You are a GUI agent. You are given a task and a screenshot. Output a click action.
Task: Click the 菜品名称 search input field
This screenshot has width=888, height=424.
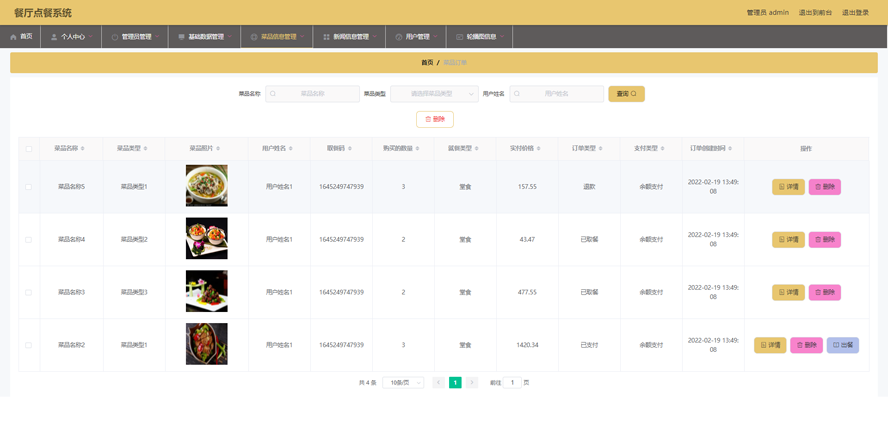pyautogui.click(x=313, y=94)
